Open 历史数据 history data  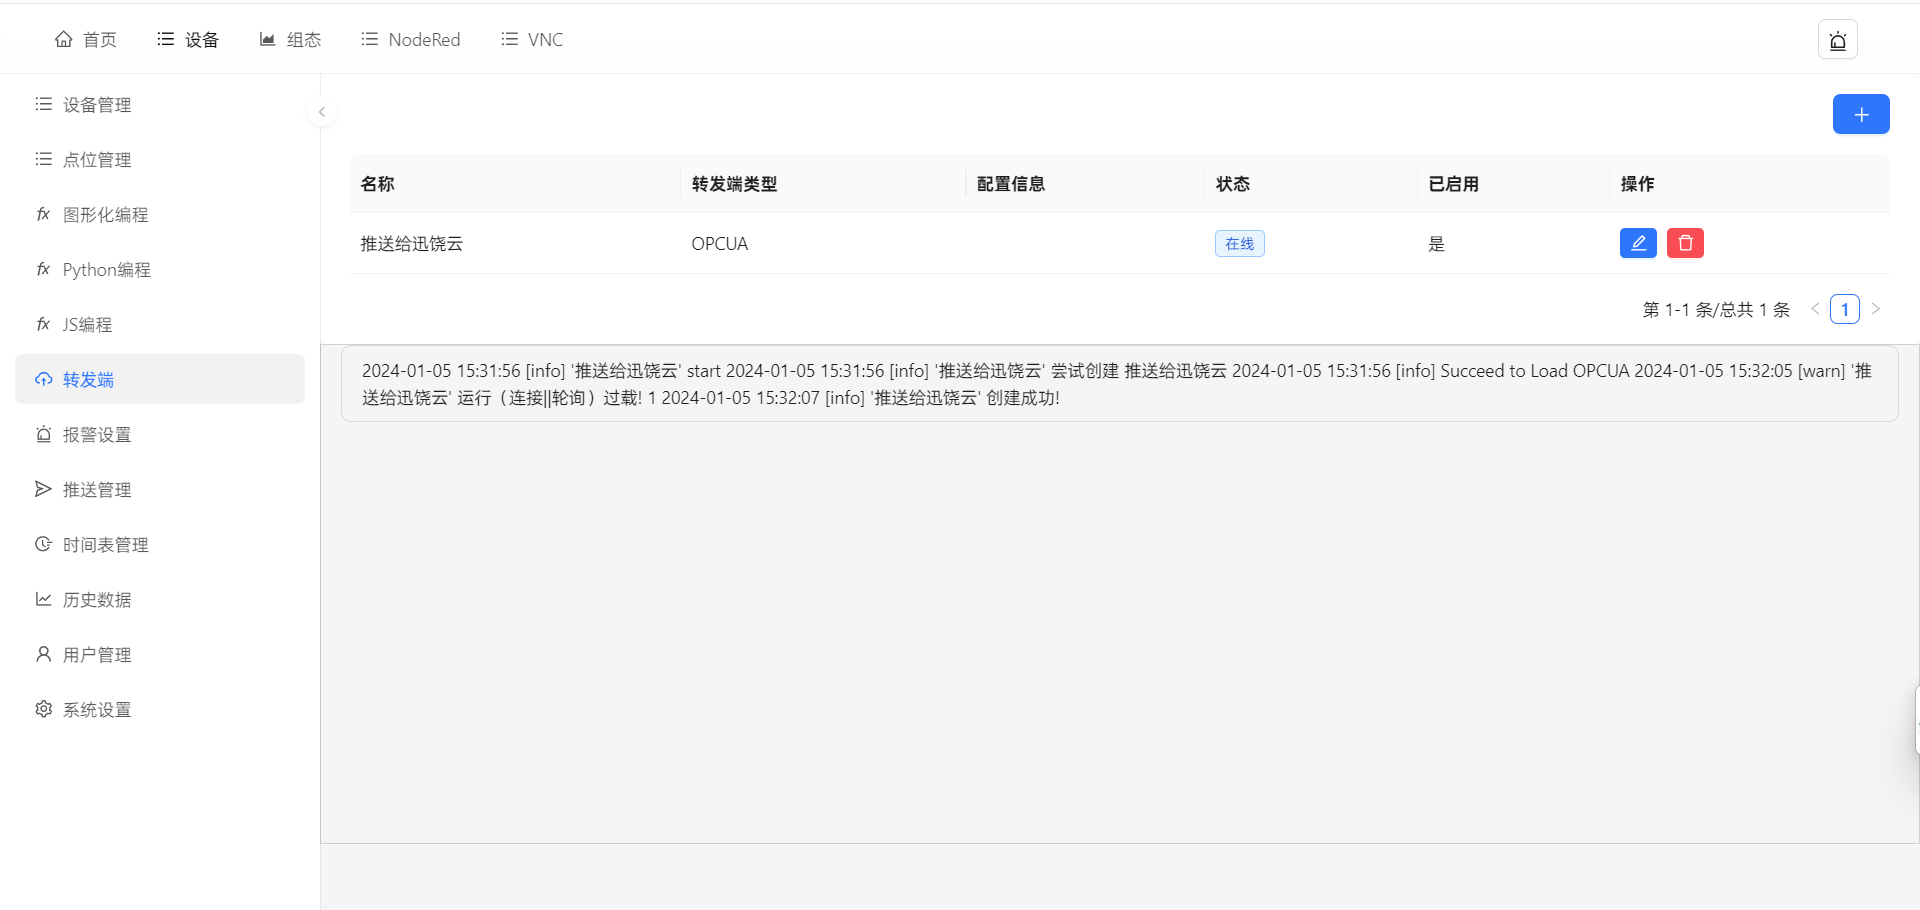click(97, 600)
